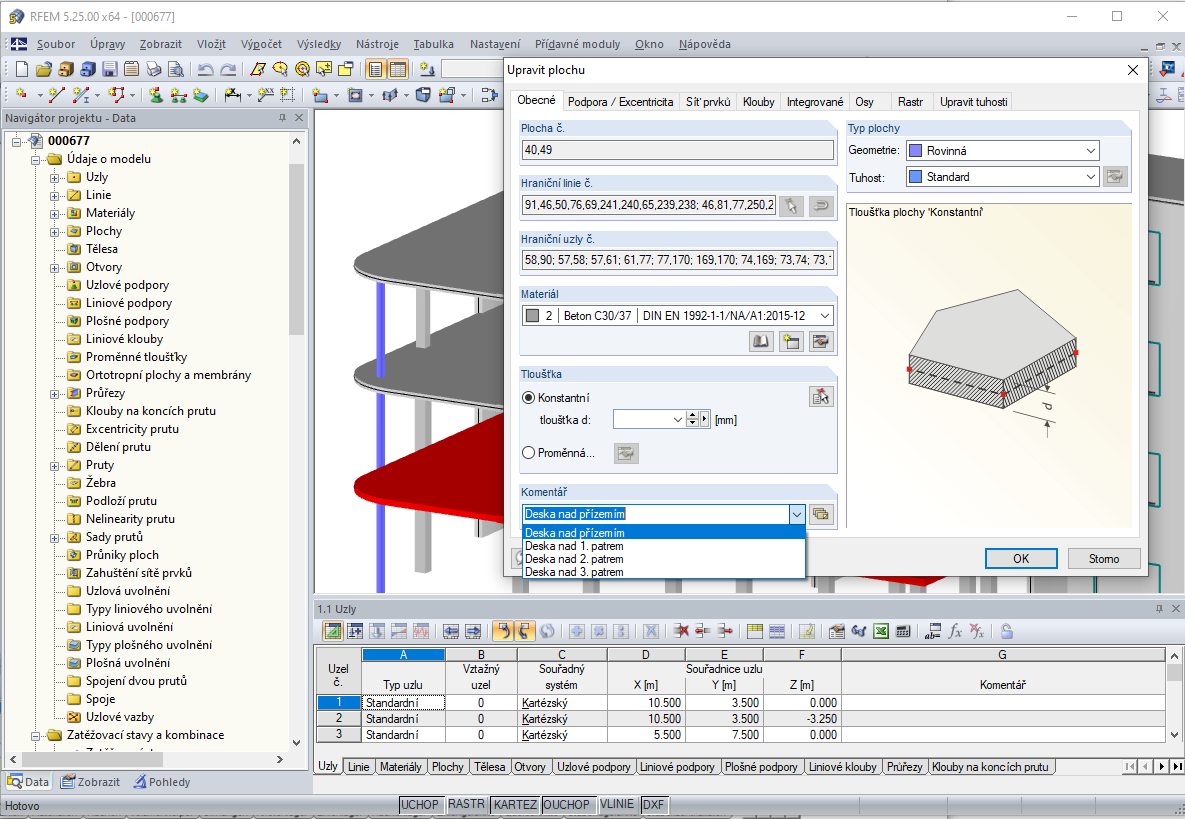This screenshot has height=819, width=1185.
Task: Select the Proměnná thickness radio button
Action: click(x=529, y=453)
